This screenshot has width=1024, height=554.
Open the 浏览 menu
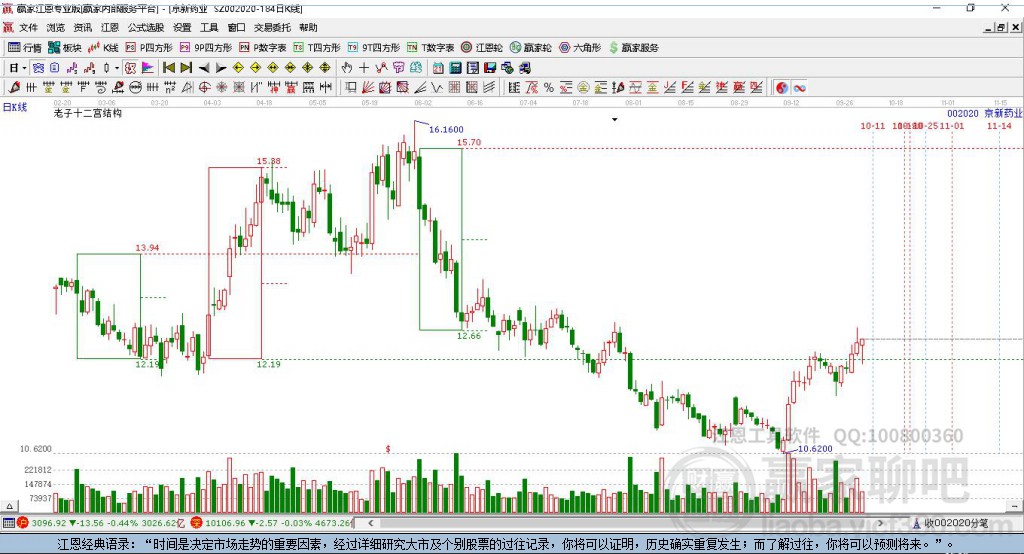tap(56, 27)
